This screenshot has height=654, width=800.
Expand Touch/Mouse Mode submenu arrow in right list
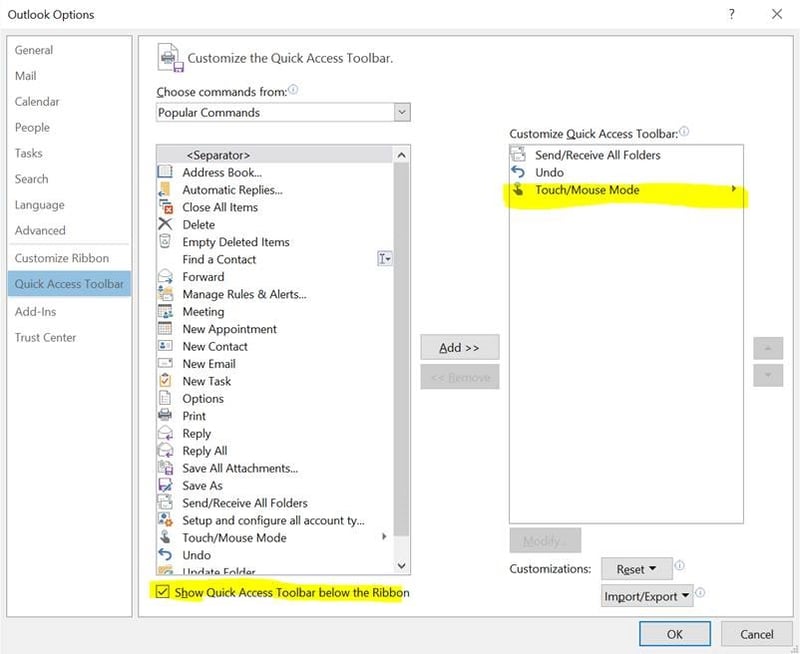[734, 190]
